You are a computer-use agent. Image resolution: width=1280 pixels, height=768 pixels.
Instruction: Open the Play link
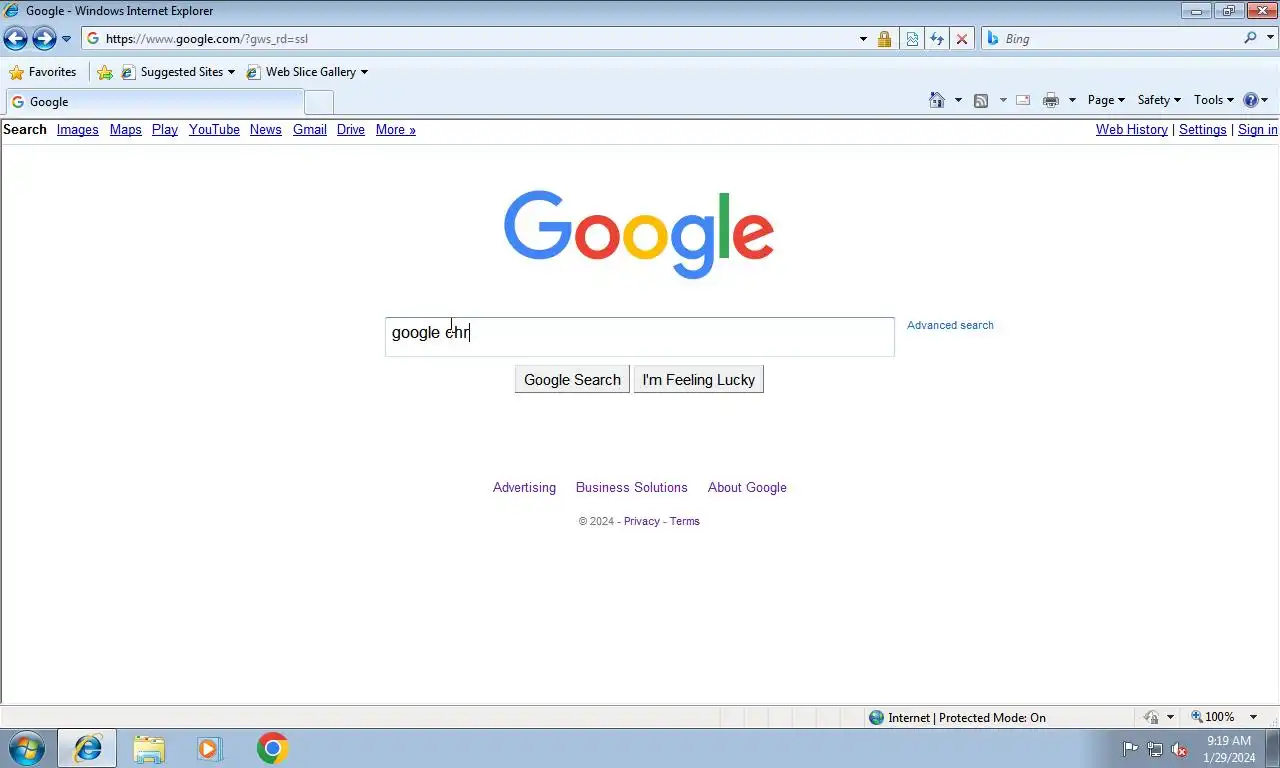click(x=165, y=130)
